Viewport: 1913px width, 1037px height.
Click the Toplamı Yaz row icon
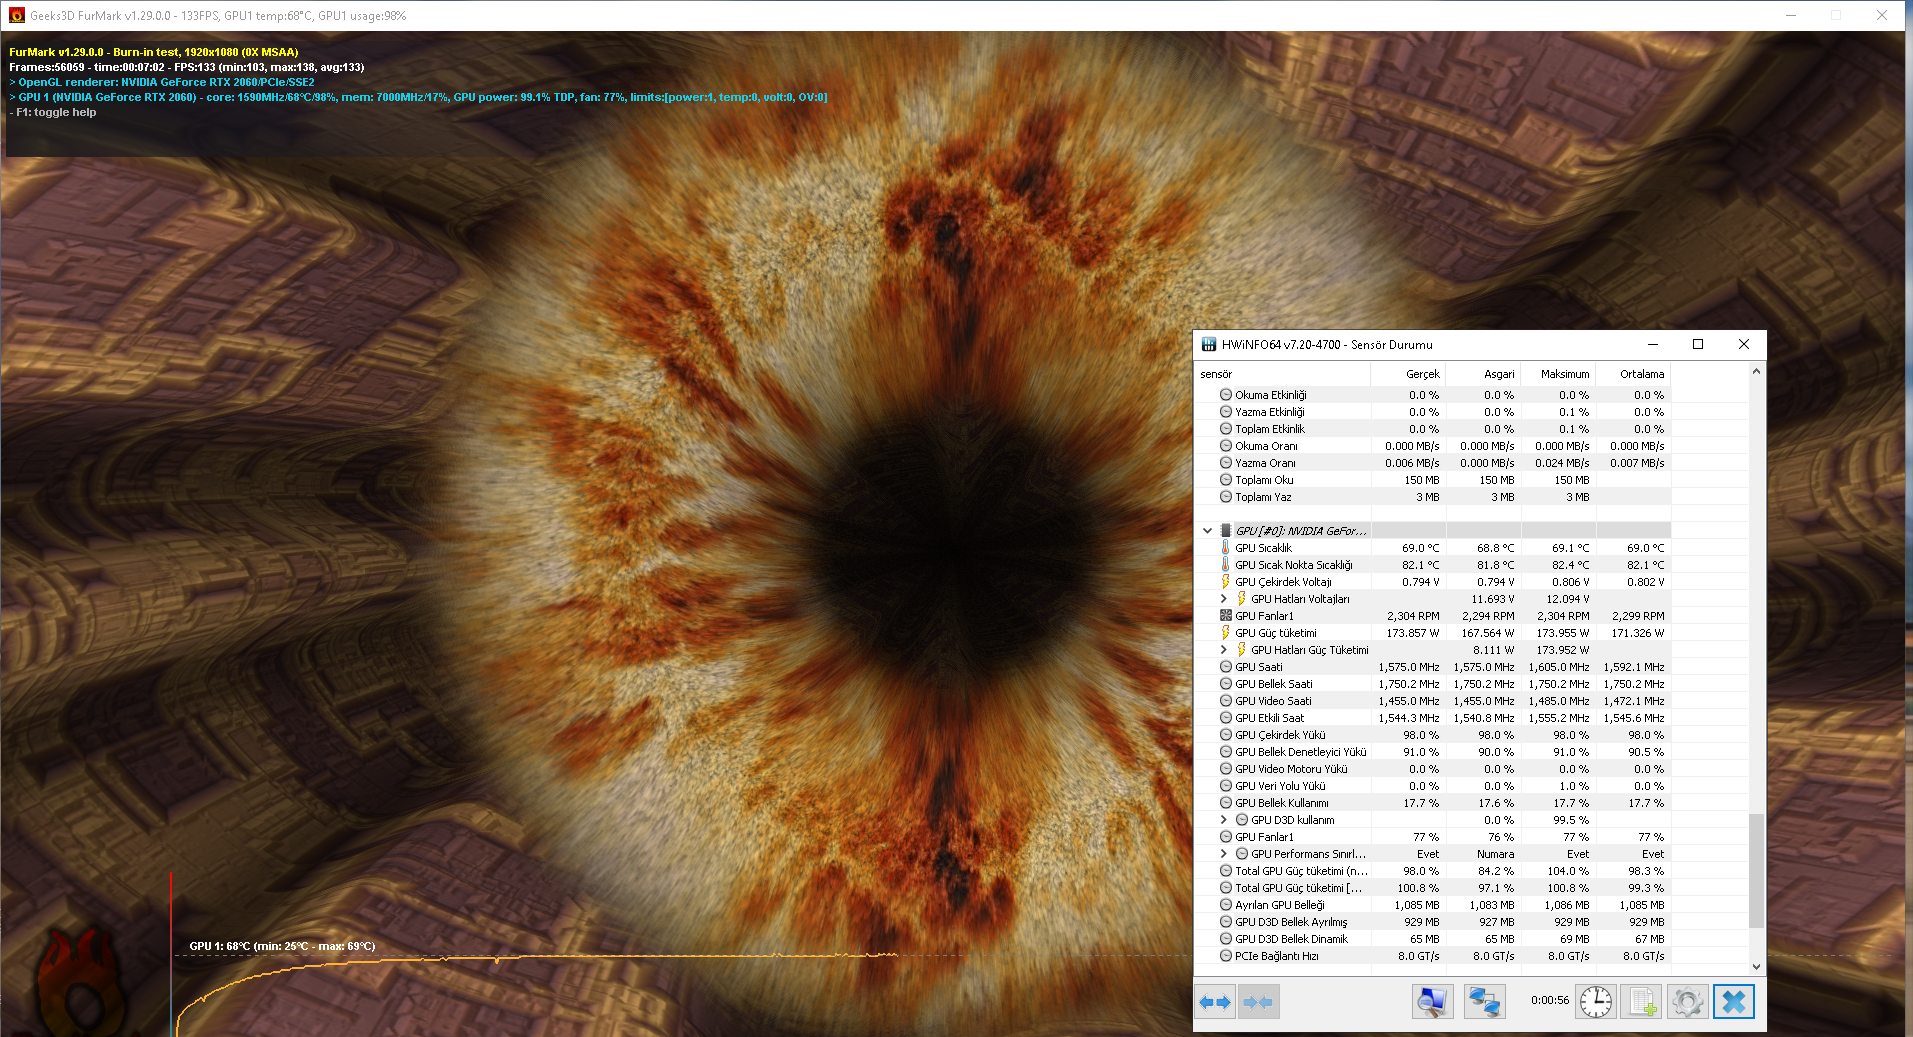[x=1225, y=497]
